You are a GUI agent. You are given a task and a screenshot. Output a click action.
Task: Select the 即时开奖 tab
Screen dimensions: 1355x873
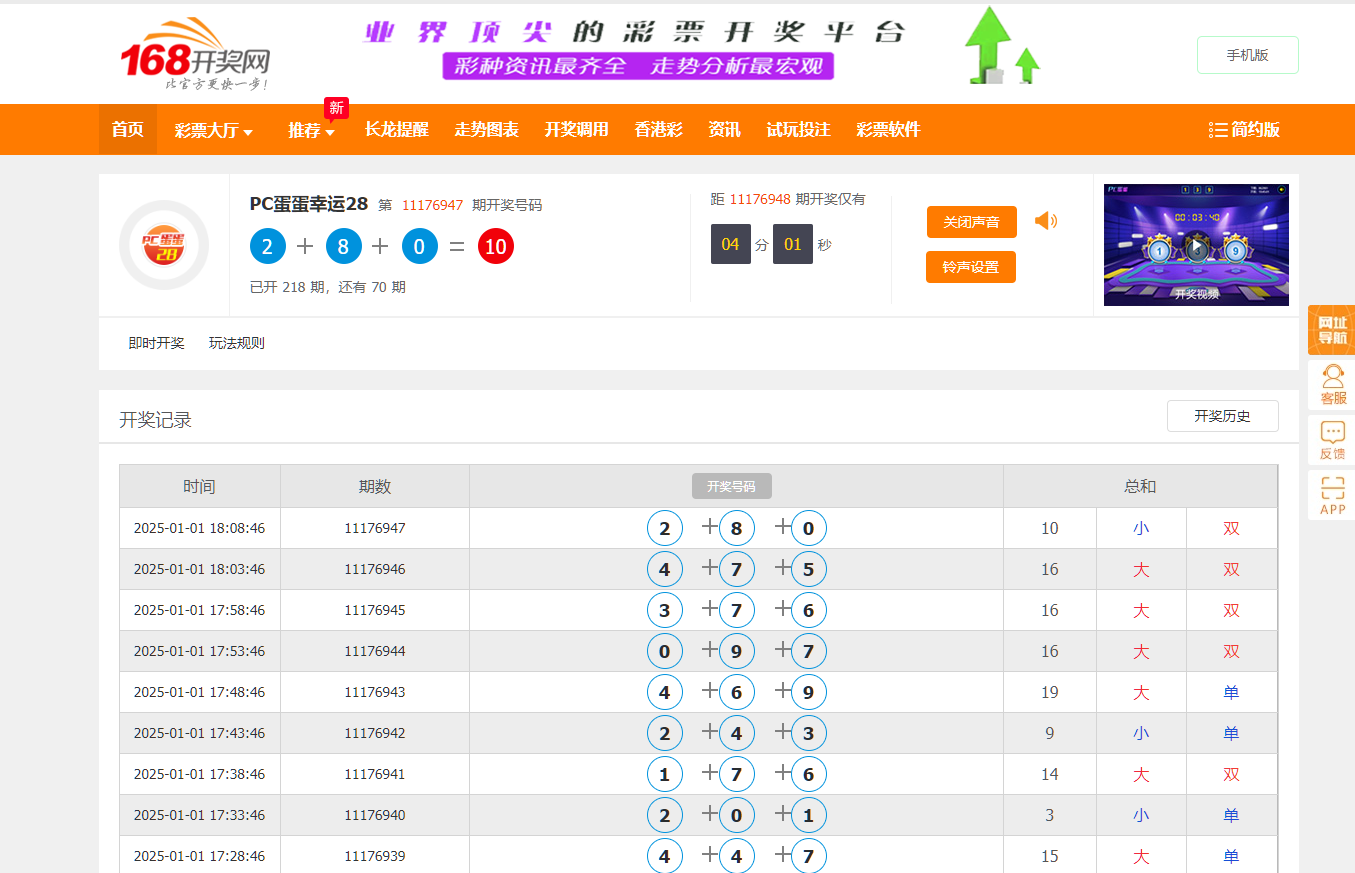pyautogui.click(x=157, y=343)
